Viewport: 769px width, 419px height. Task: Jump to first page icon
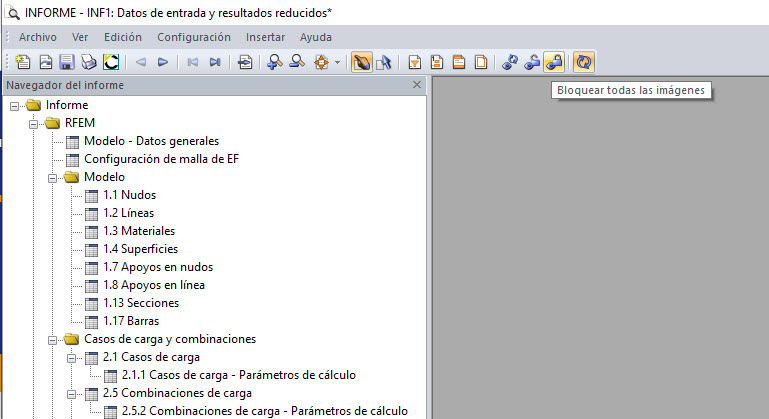pyautogui.click(x=193, y=62)
